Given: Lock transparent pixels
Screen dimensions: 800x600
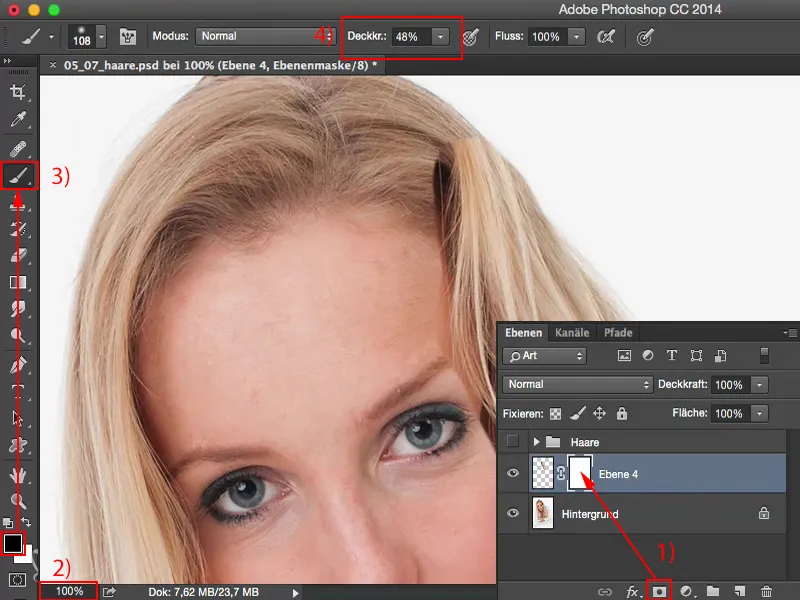Looking at the screenshot, I should click(556, 414).
